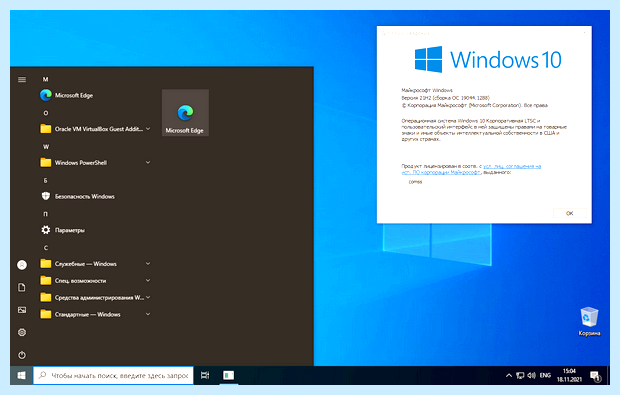
Task: Expand the Стандартные — Windows chevron
Action: [x=148, y=314]
